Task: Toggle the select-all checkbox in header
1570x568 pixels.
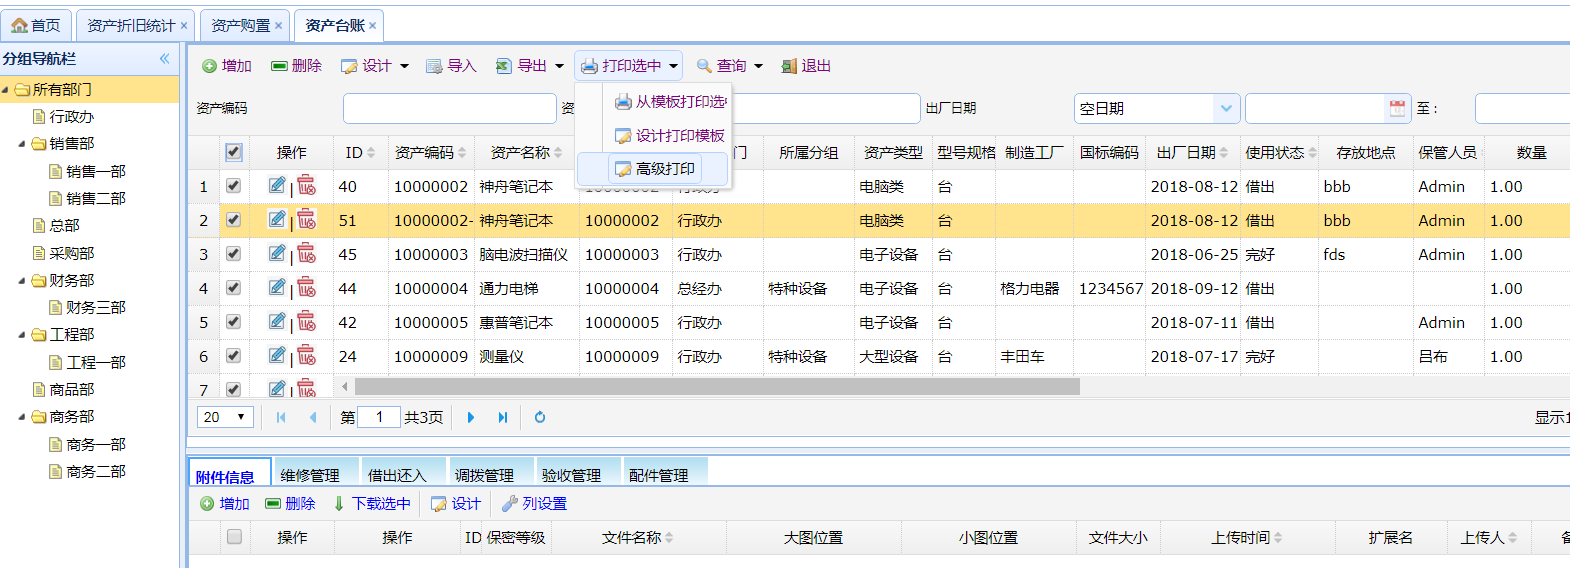Action: click(x=233, y=152)
